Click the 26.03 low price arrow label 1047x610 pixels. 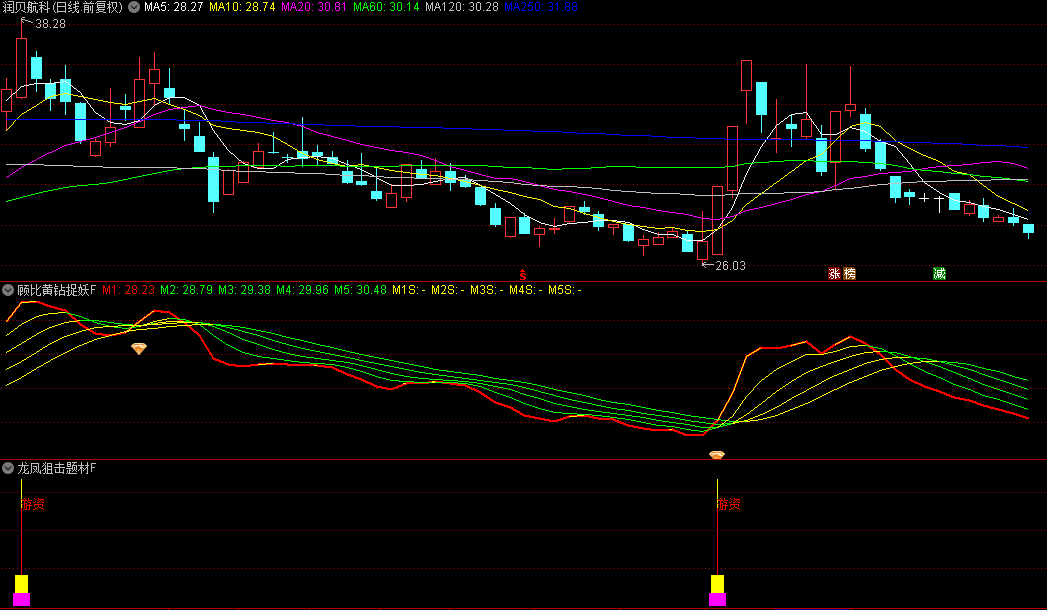coord(724,265)
